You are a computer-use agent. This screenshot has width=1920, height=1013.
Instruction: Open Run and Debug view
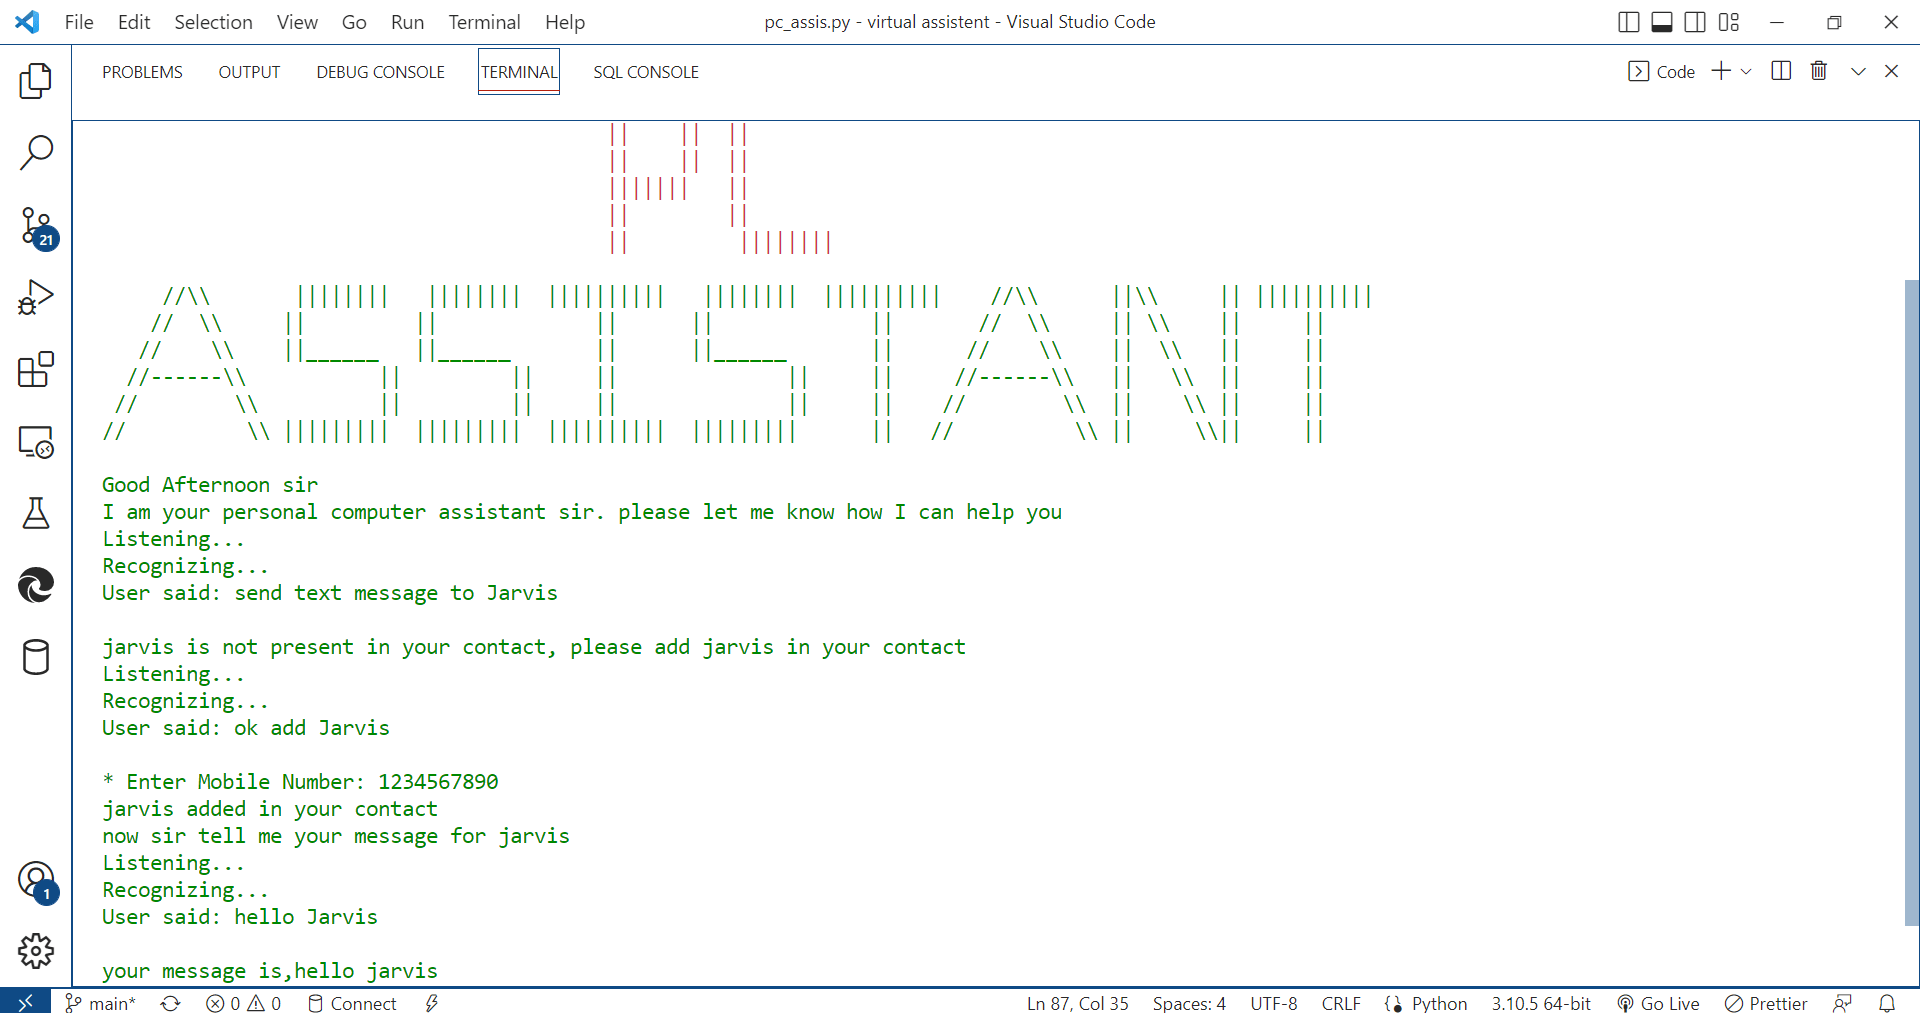[x=36, y=297]
